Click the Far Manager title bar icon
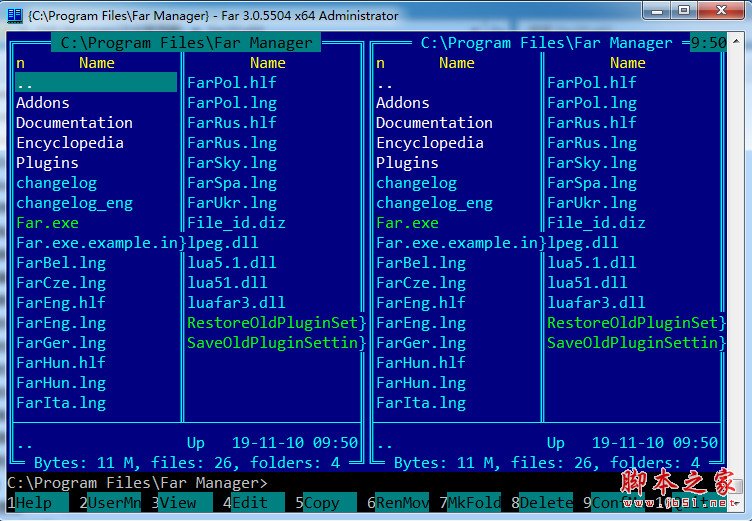 [x=14, y=15]
